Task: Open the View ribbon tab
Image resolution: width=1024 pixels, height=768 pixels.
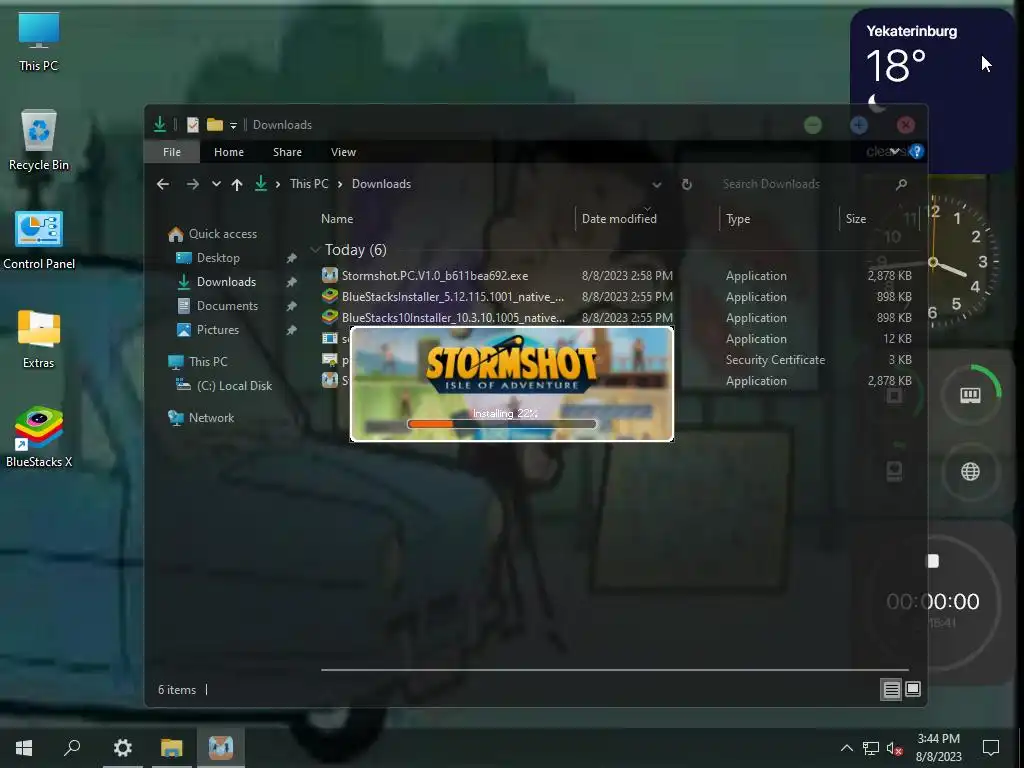Action: [344, 152]
